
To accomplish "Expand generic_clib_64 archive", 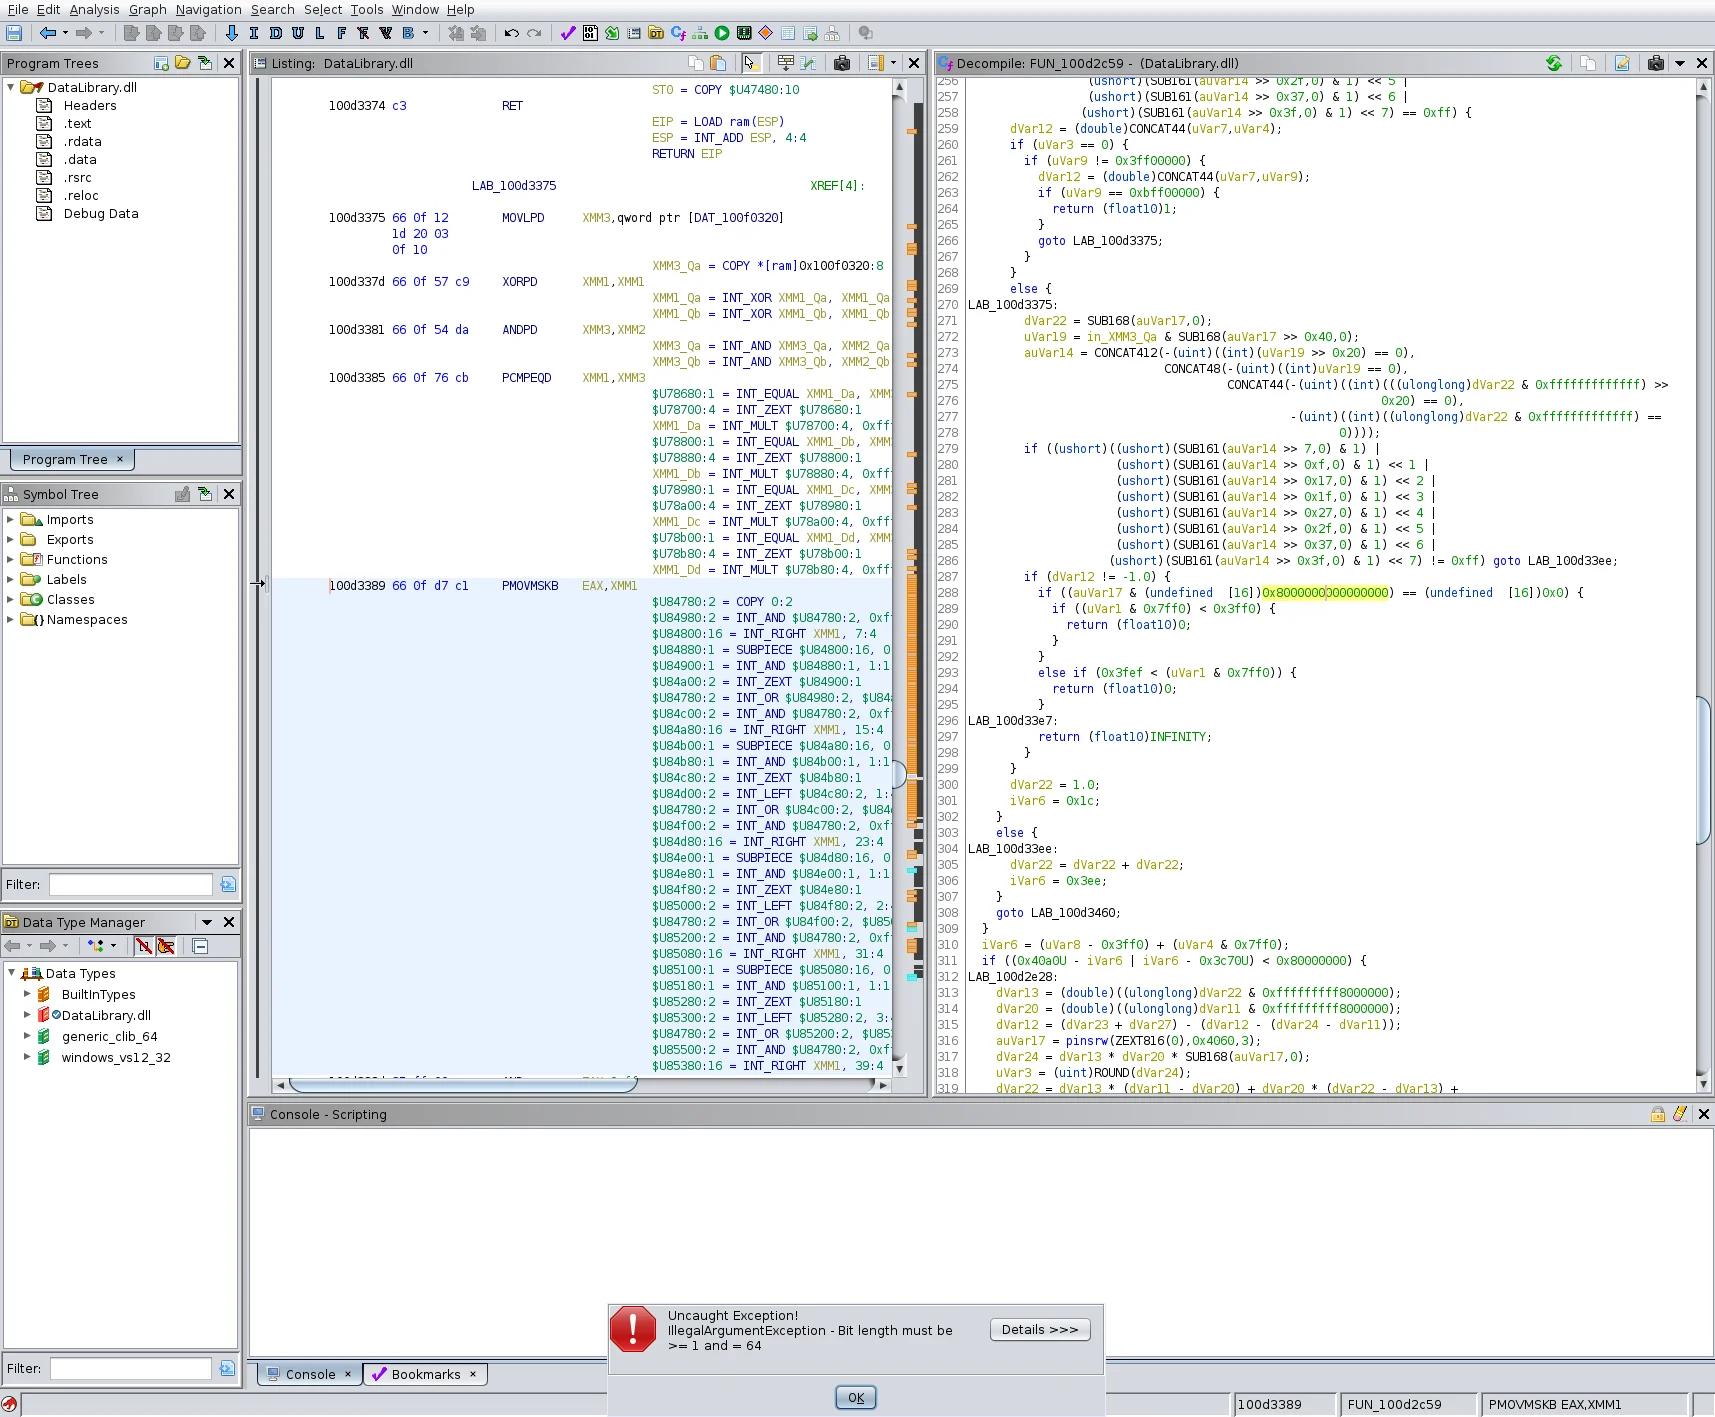I will pyautogui.click(x=27, y=1036).
